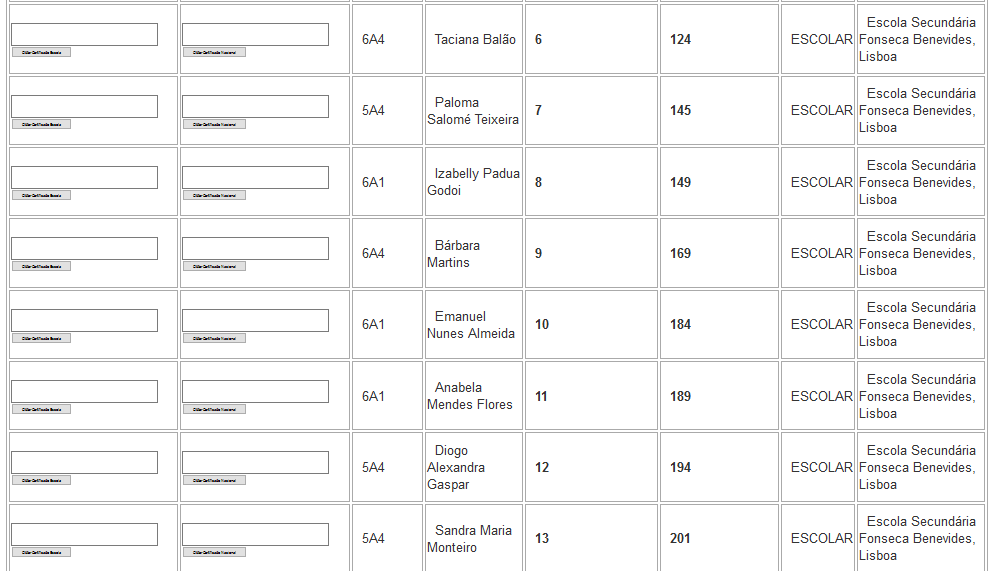The height and width of the screenshot is (571, 989).
Task: Click second-column button in Izabelly Padua Godoi's row
Action: pyautogui.click(x=214, y=195)
